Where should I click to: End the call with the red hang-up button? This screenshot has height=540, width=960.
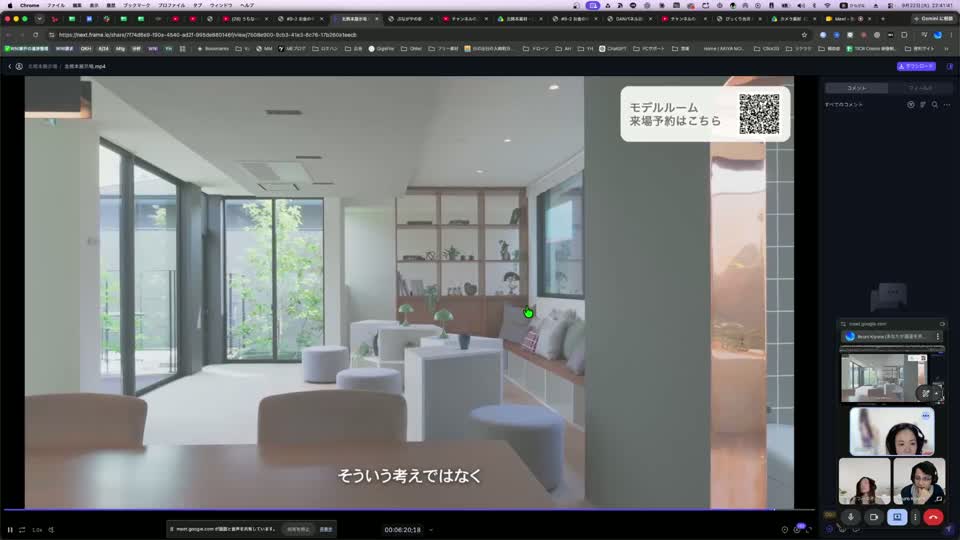coord(933,517)
